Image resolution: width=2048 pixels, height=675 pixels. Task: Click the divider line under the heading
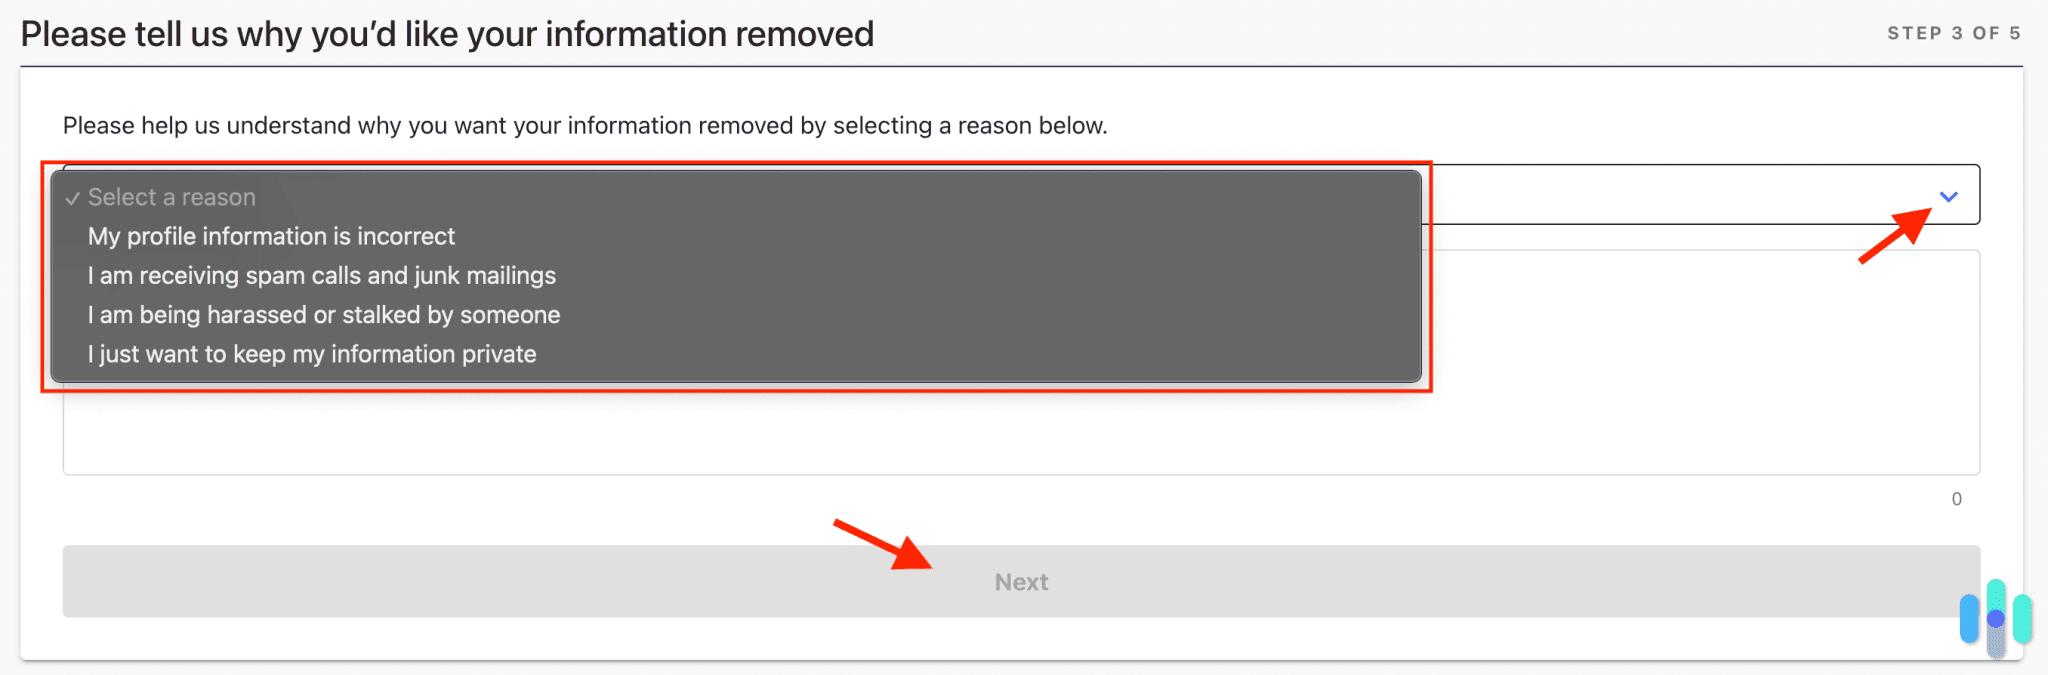click(1020, 67)
